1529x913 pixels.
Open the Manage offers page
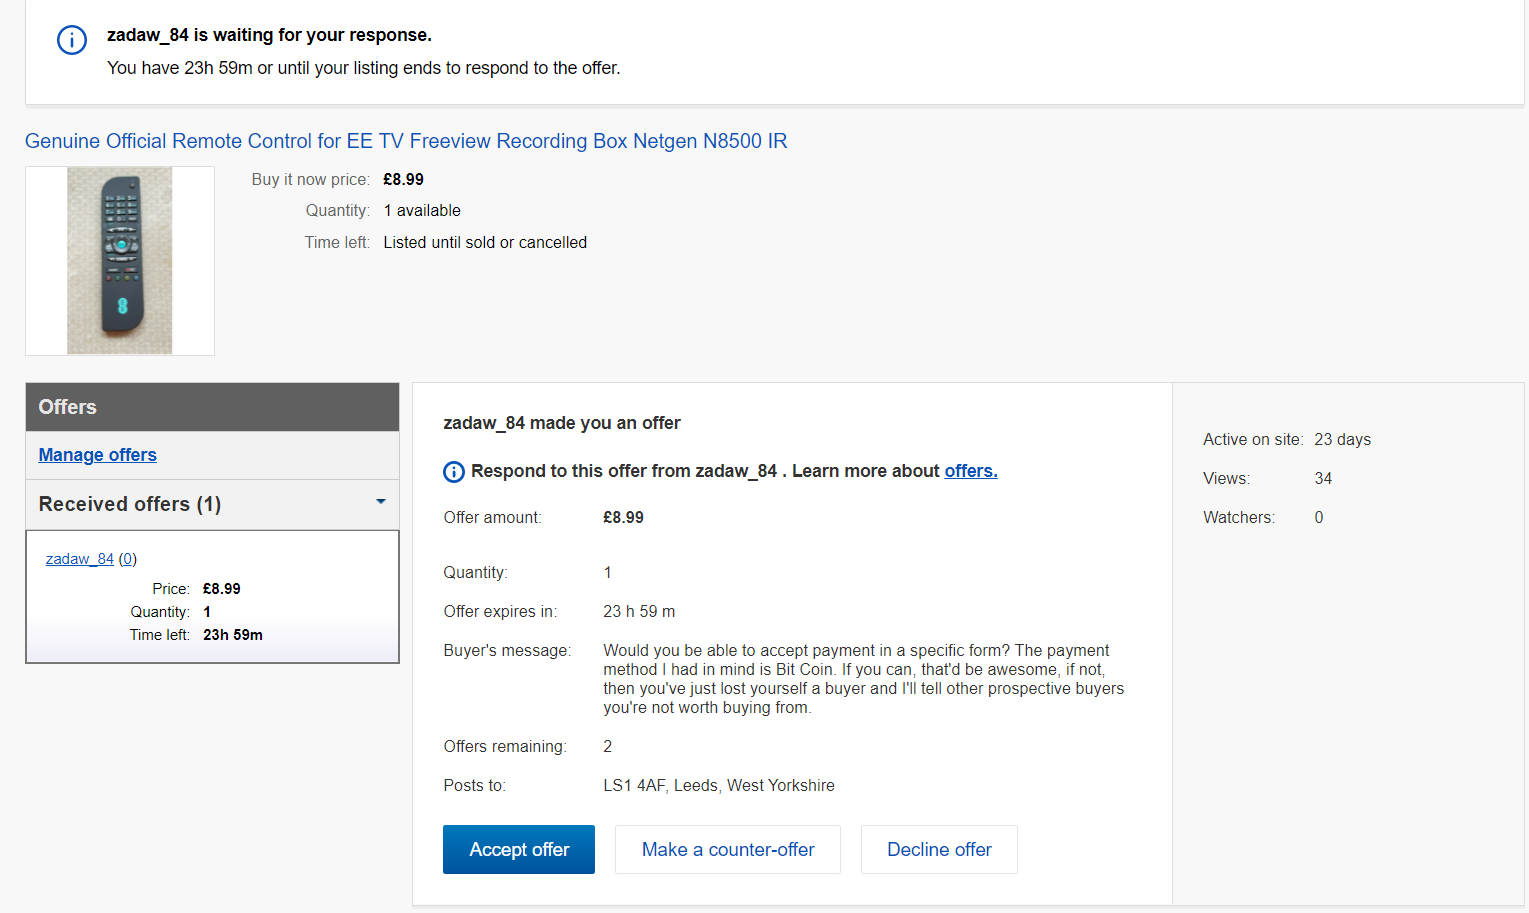[x=97, y=455]
